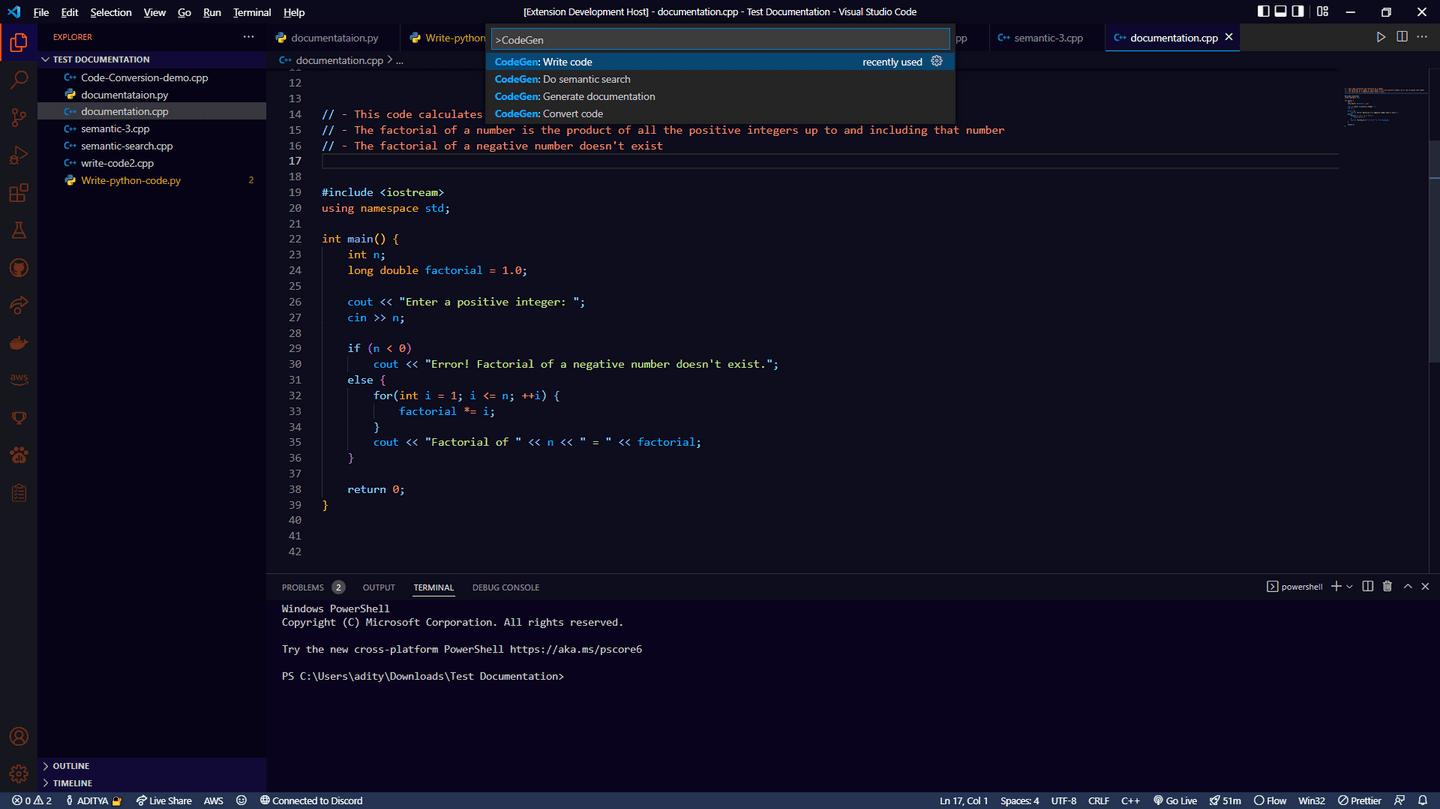Image resolution: width=1440 pixels, height=809 pixels.
Task: Open the Live Share view in the activity bar
Action: pyautogui.click(x=18, y=305)
